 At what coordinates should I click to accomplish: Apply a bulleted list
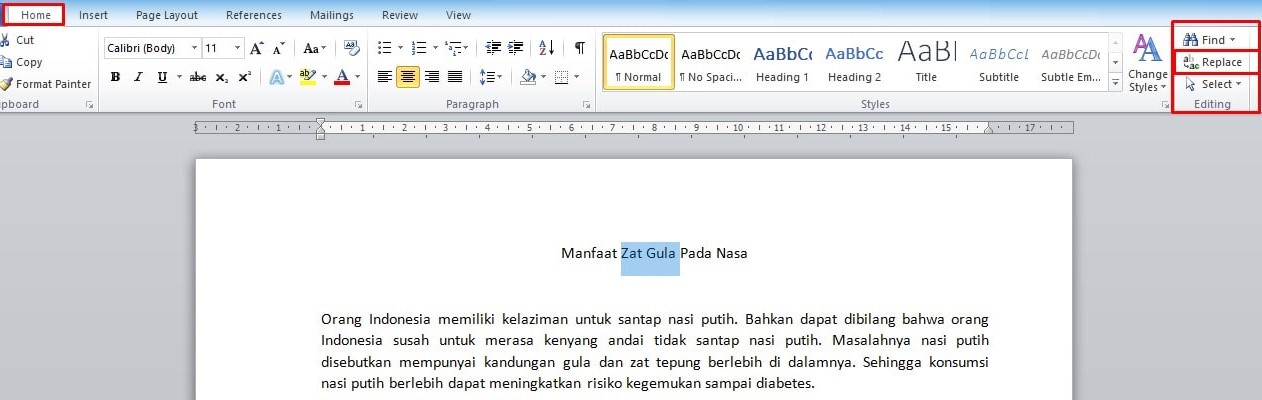pyautogui.click(x=384, y=48)
